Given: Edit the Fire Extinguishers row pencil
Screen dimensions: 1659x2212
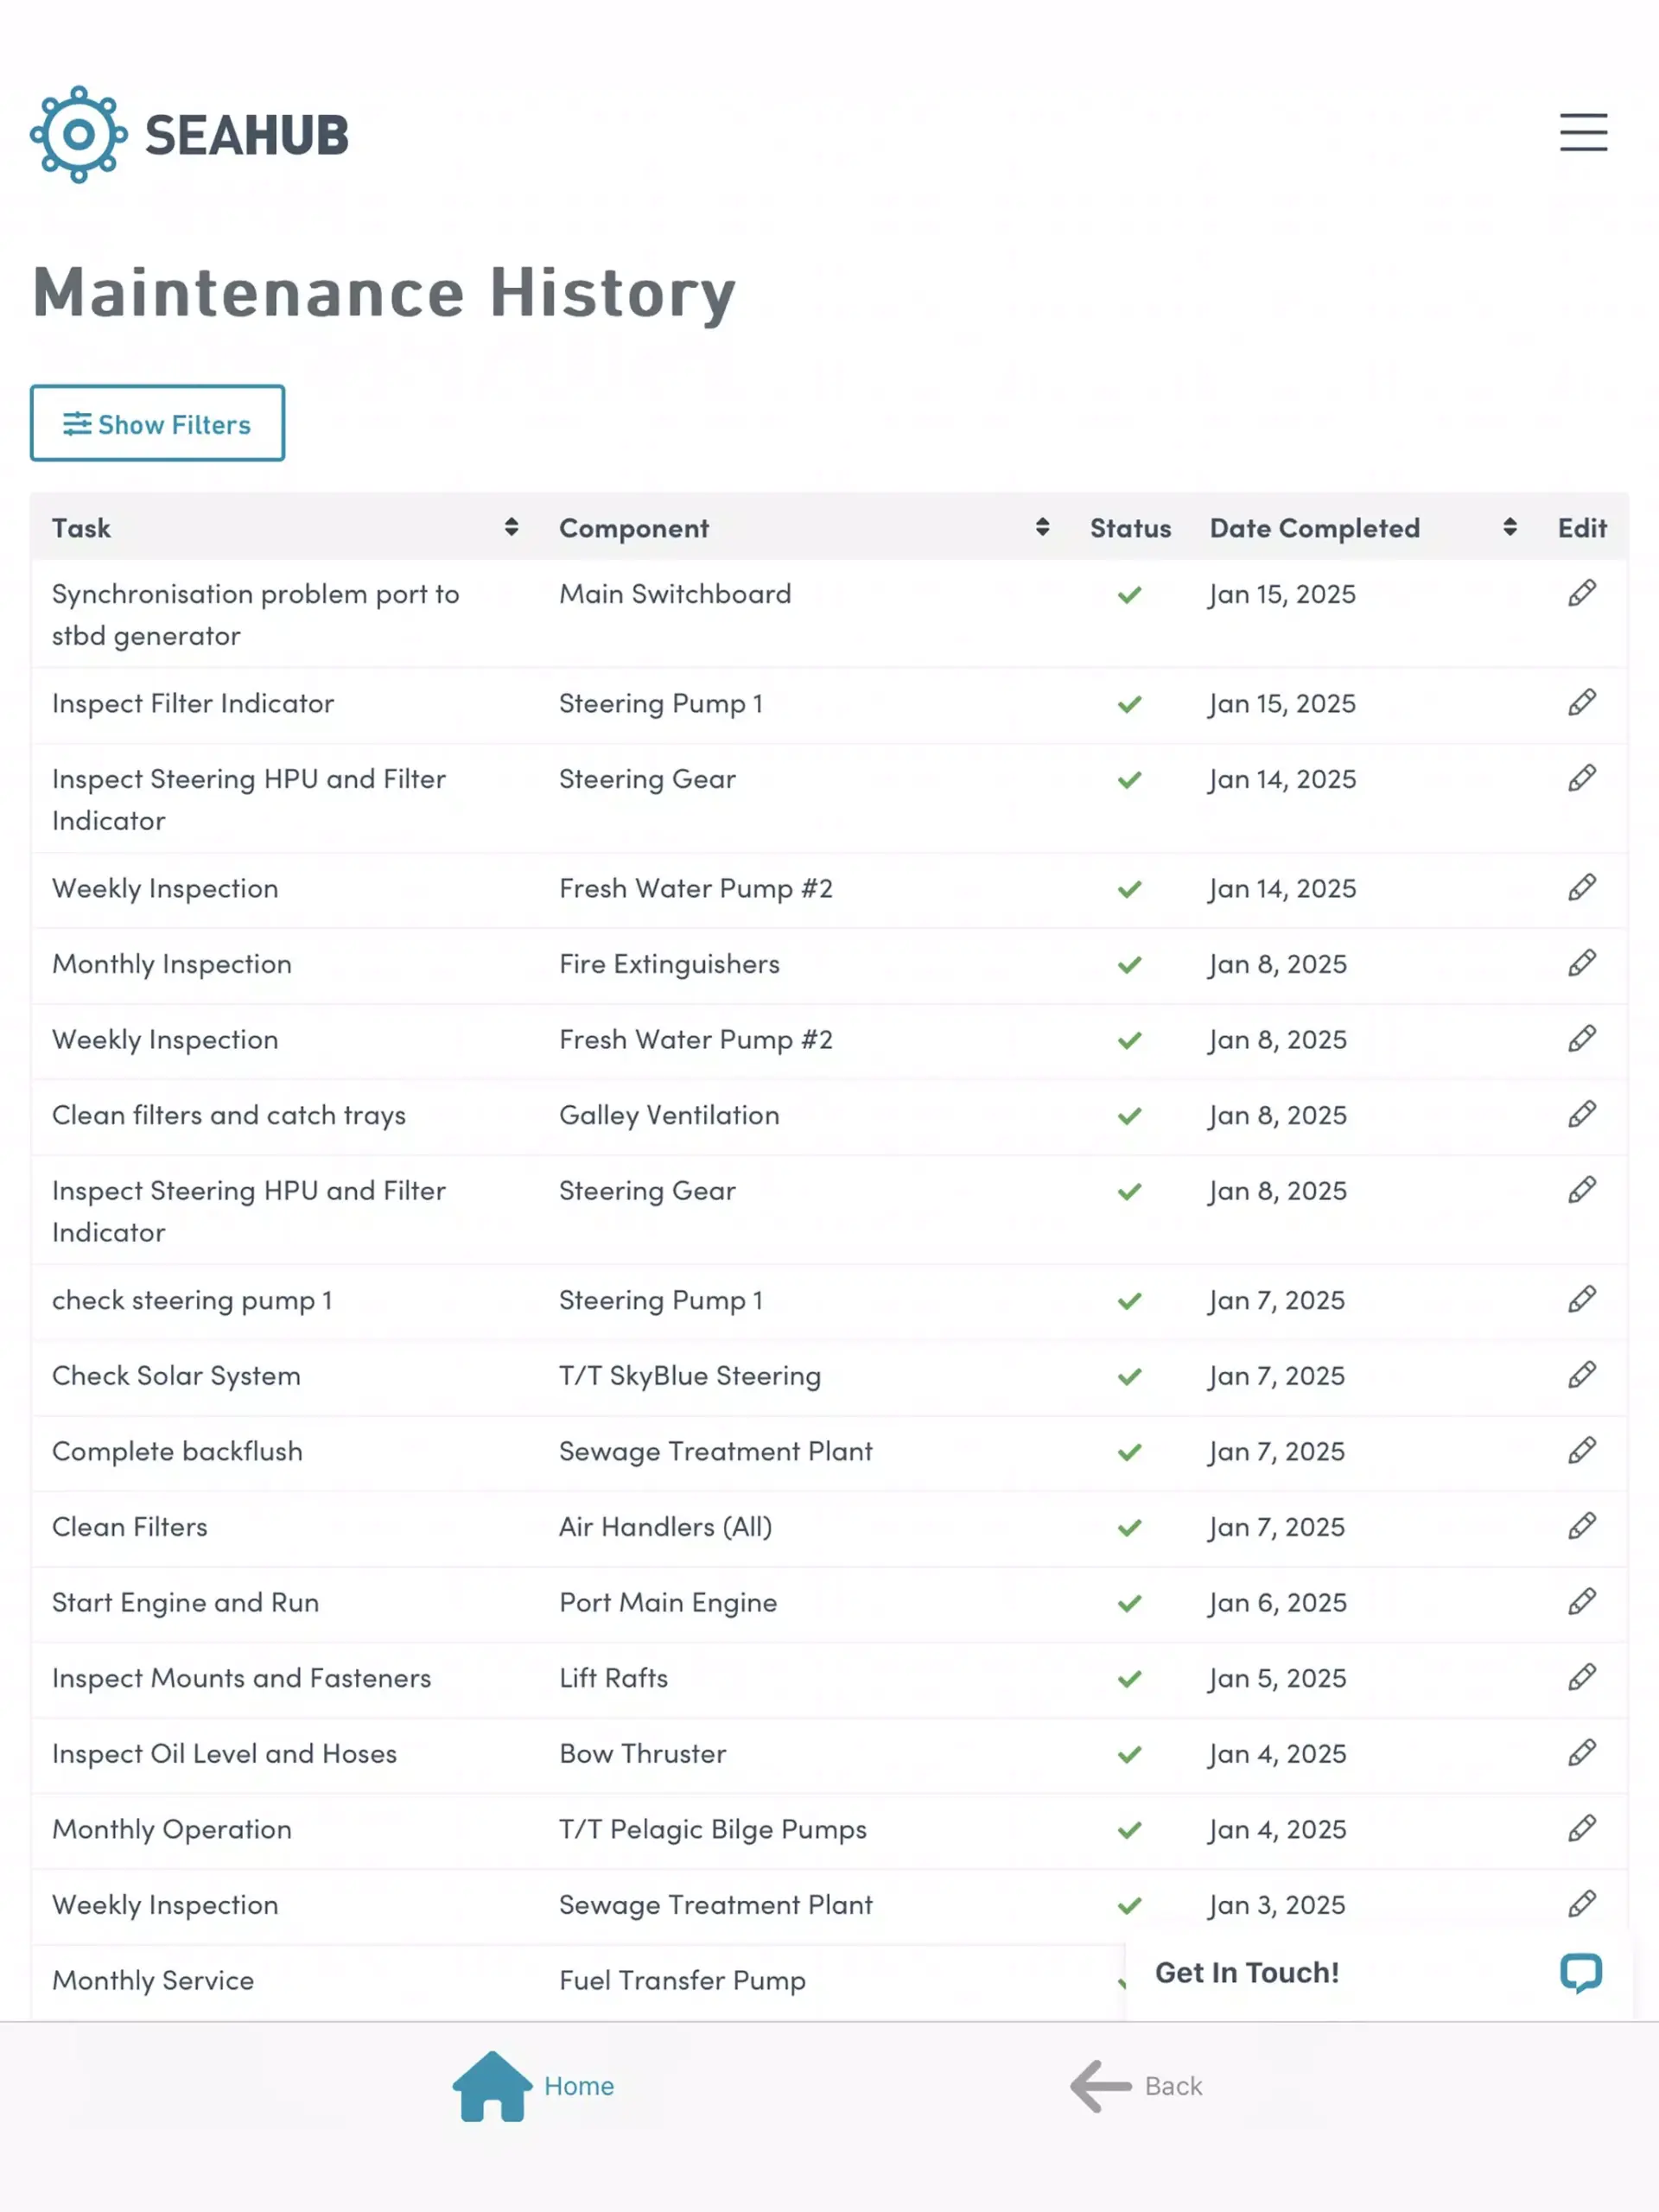Looking at the screenshot, I should click(x=1581, y=963).
